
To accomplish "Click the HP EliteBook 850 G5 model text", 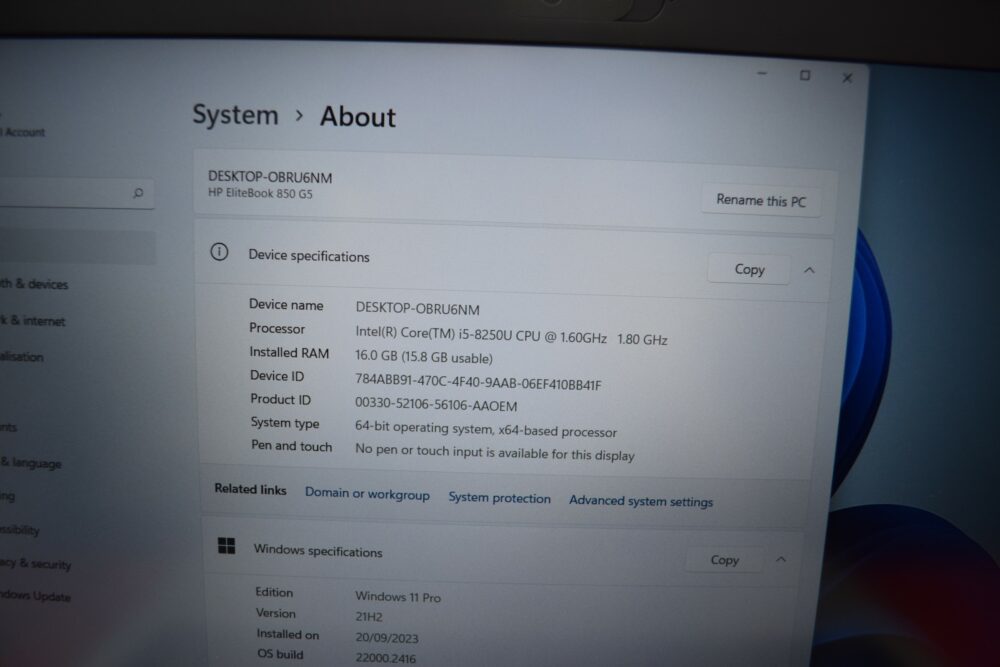I will pyautogui.click(x=260, y=193).
